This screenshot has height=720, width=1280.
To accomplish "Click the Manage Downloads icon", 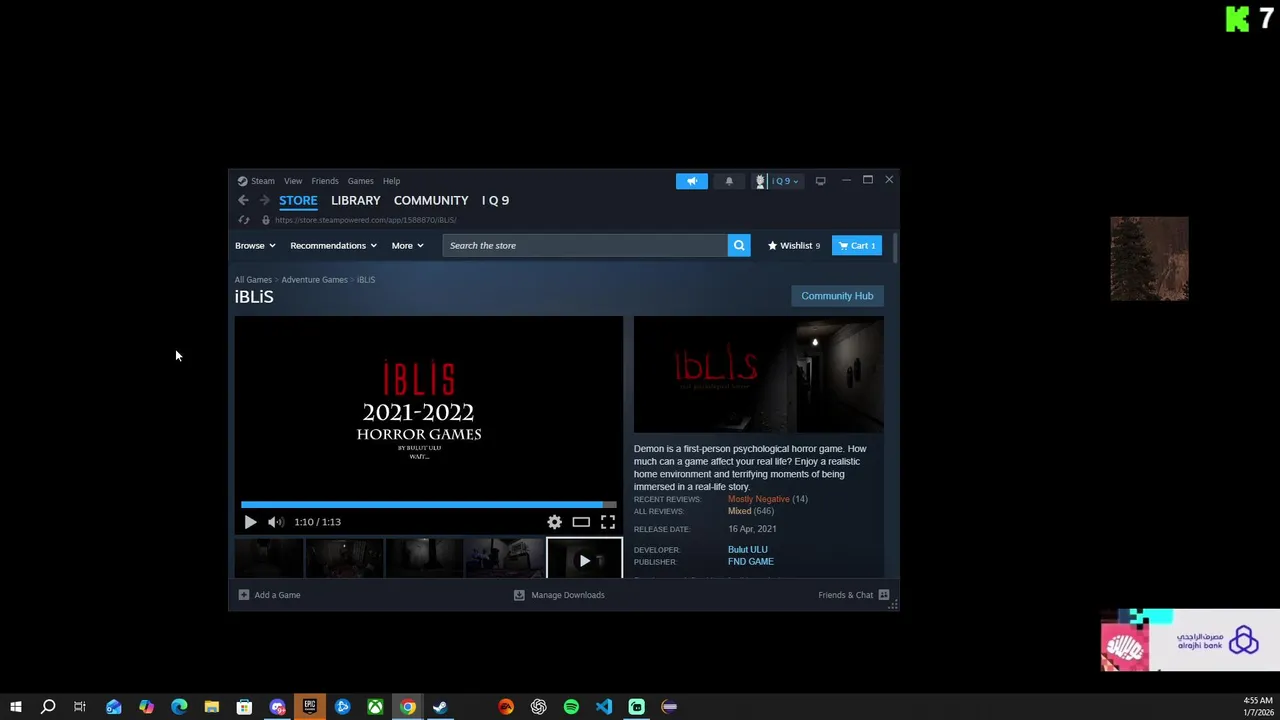I will click(519, 595).
